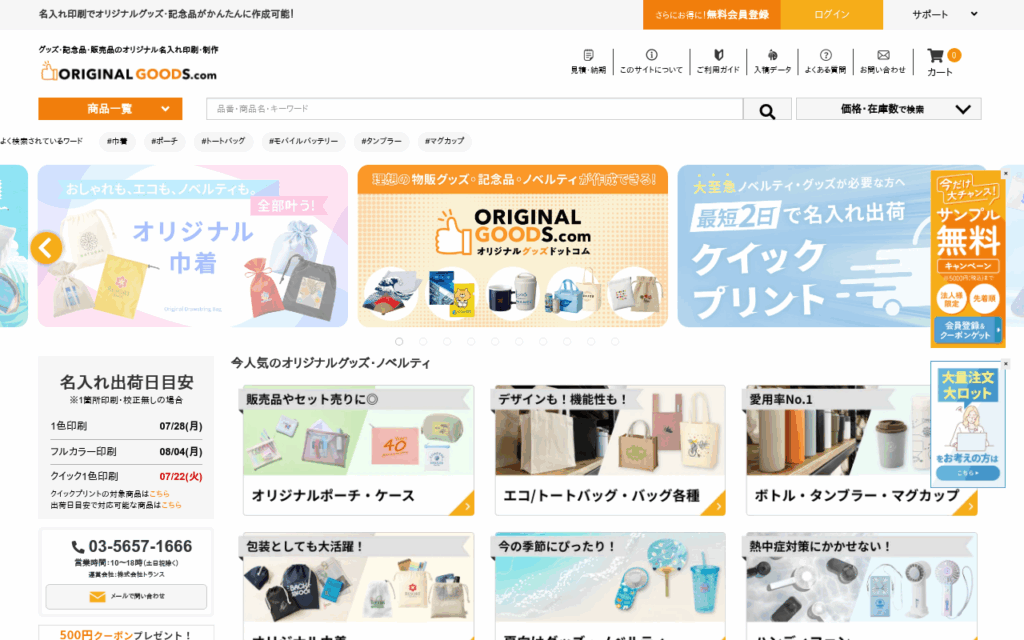1024x640 pixels.
Task: Select third carousel indicator dot
Action: click(447, 342)
